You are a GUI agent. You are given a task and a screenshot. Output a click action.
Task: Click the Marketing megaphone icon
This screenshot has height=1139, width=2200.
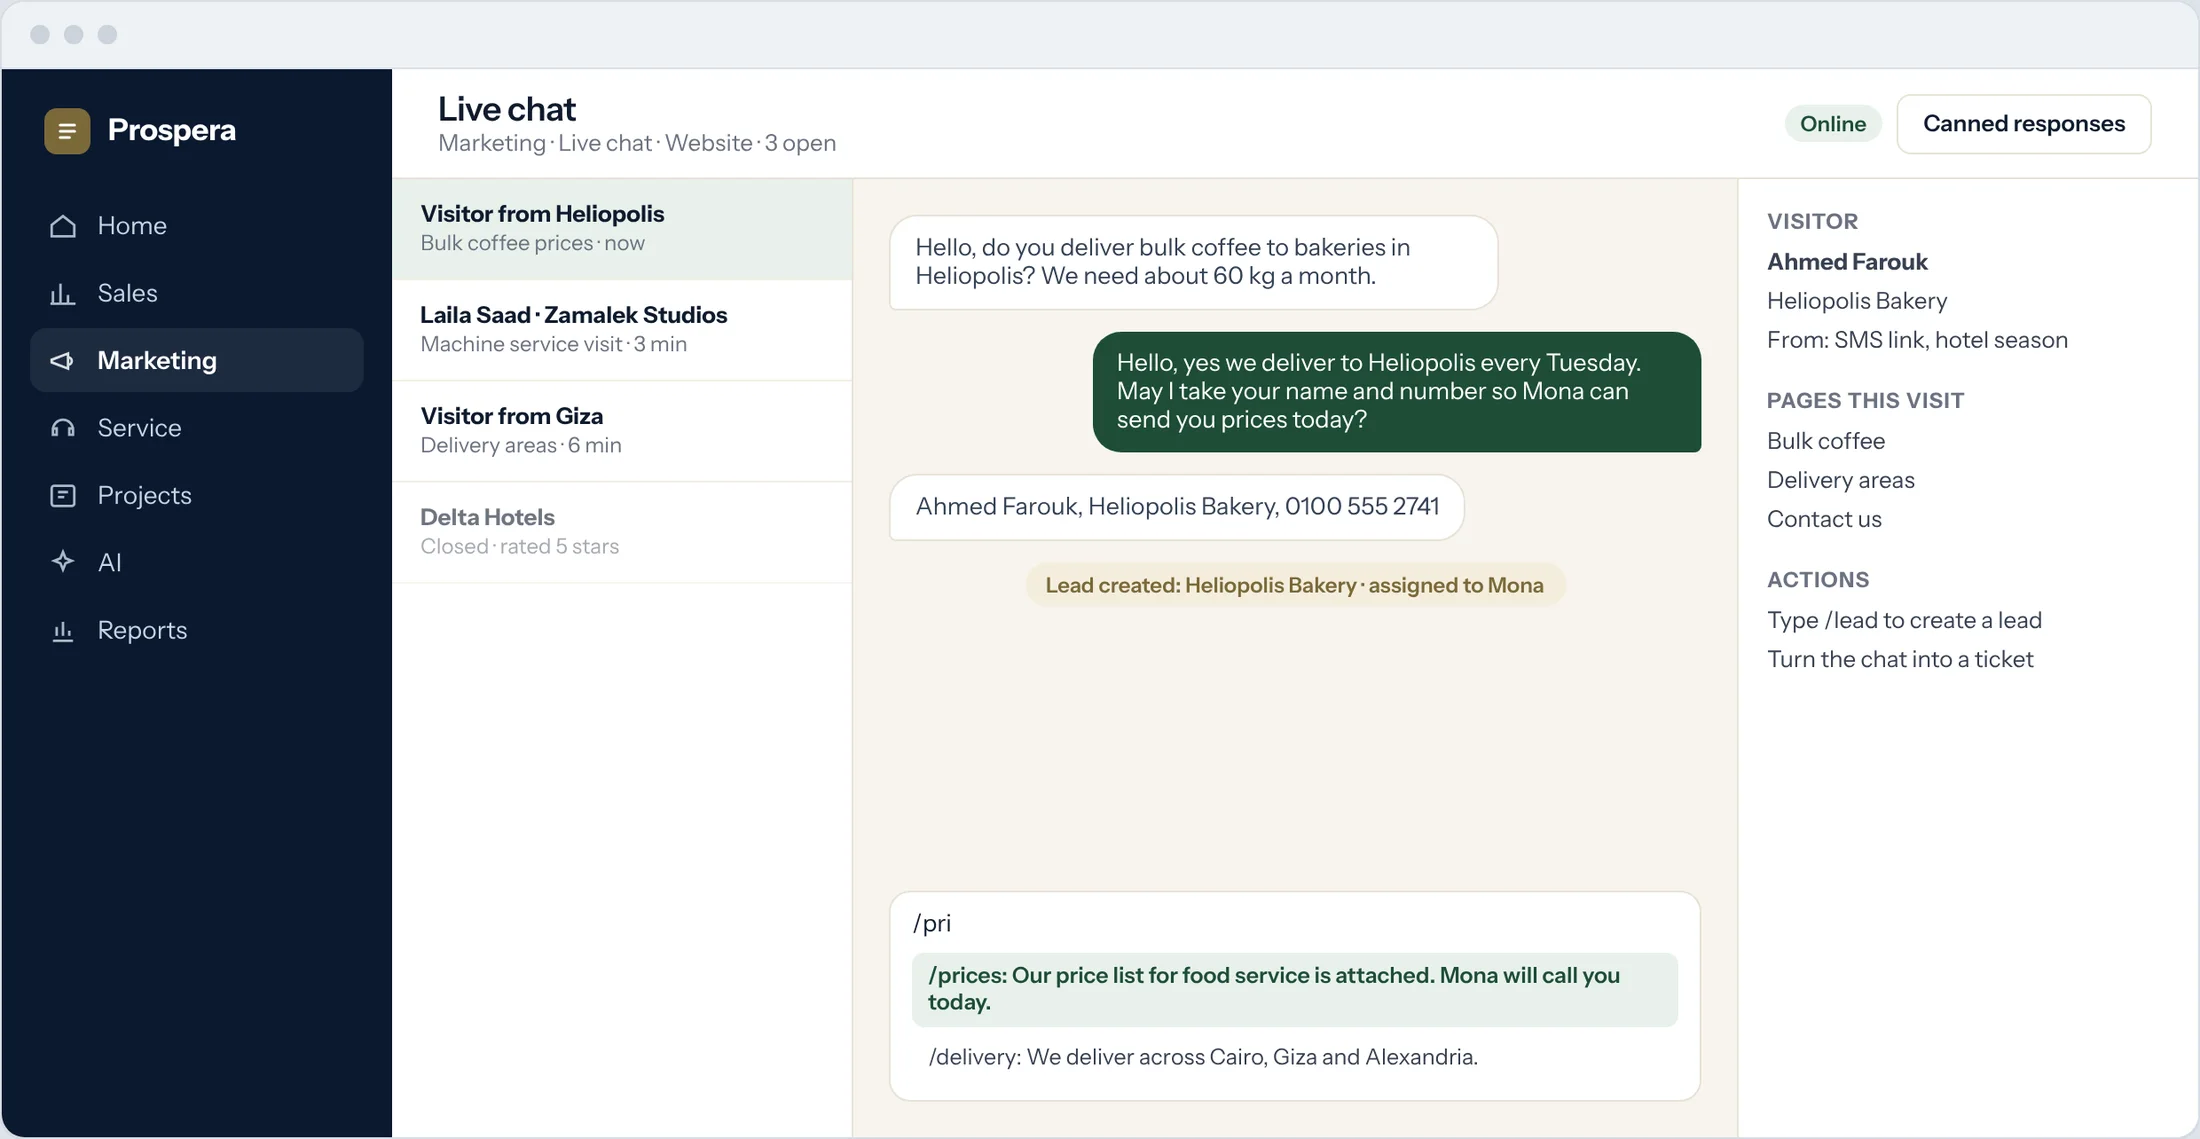tap(63, 360)
